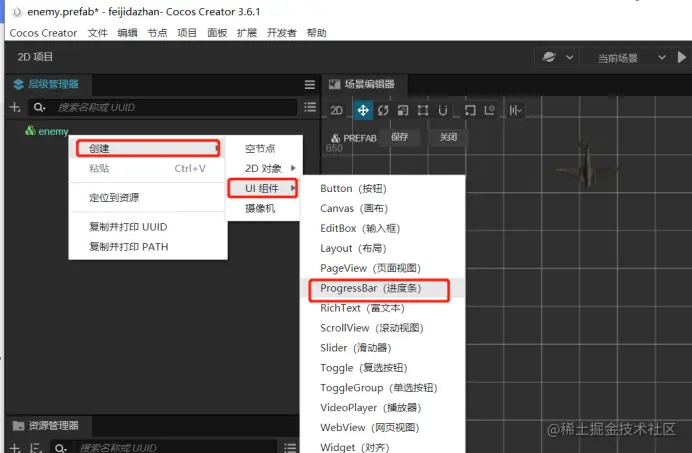Click the 保存 prefab button
This screenshot has height=453, width=692.
(x=399, y=137)
